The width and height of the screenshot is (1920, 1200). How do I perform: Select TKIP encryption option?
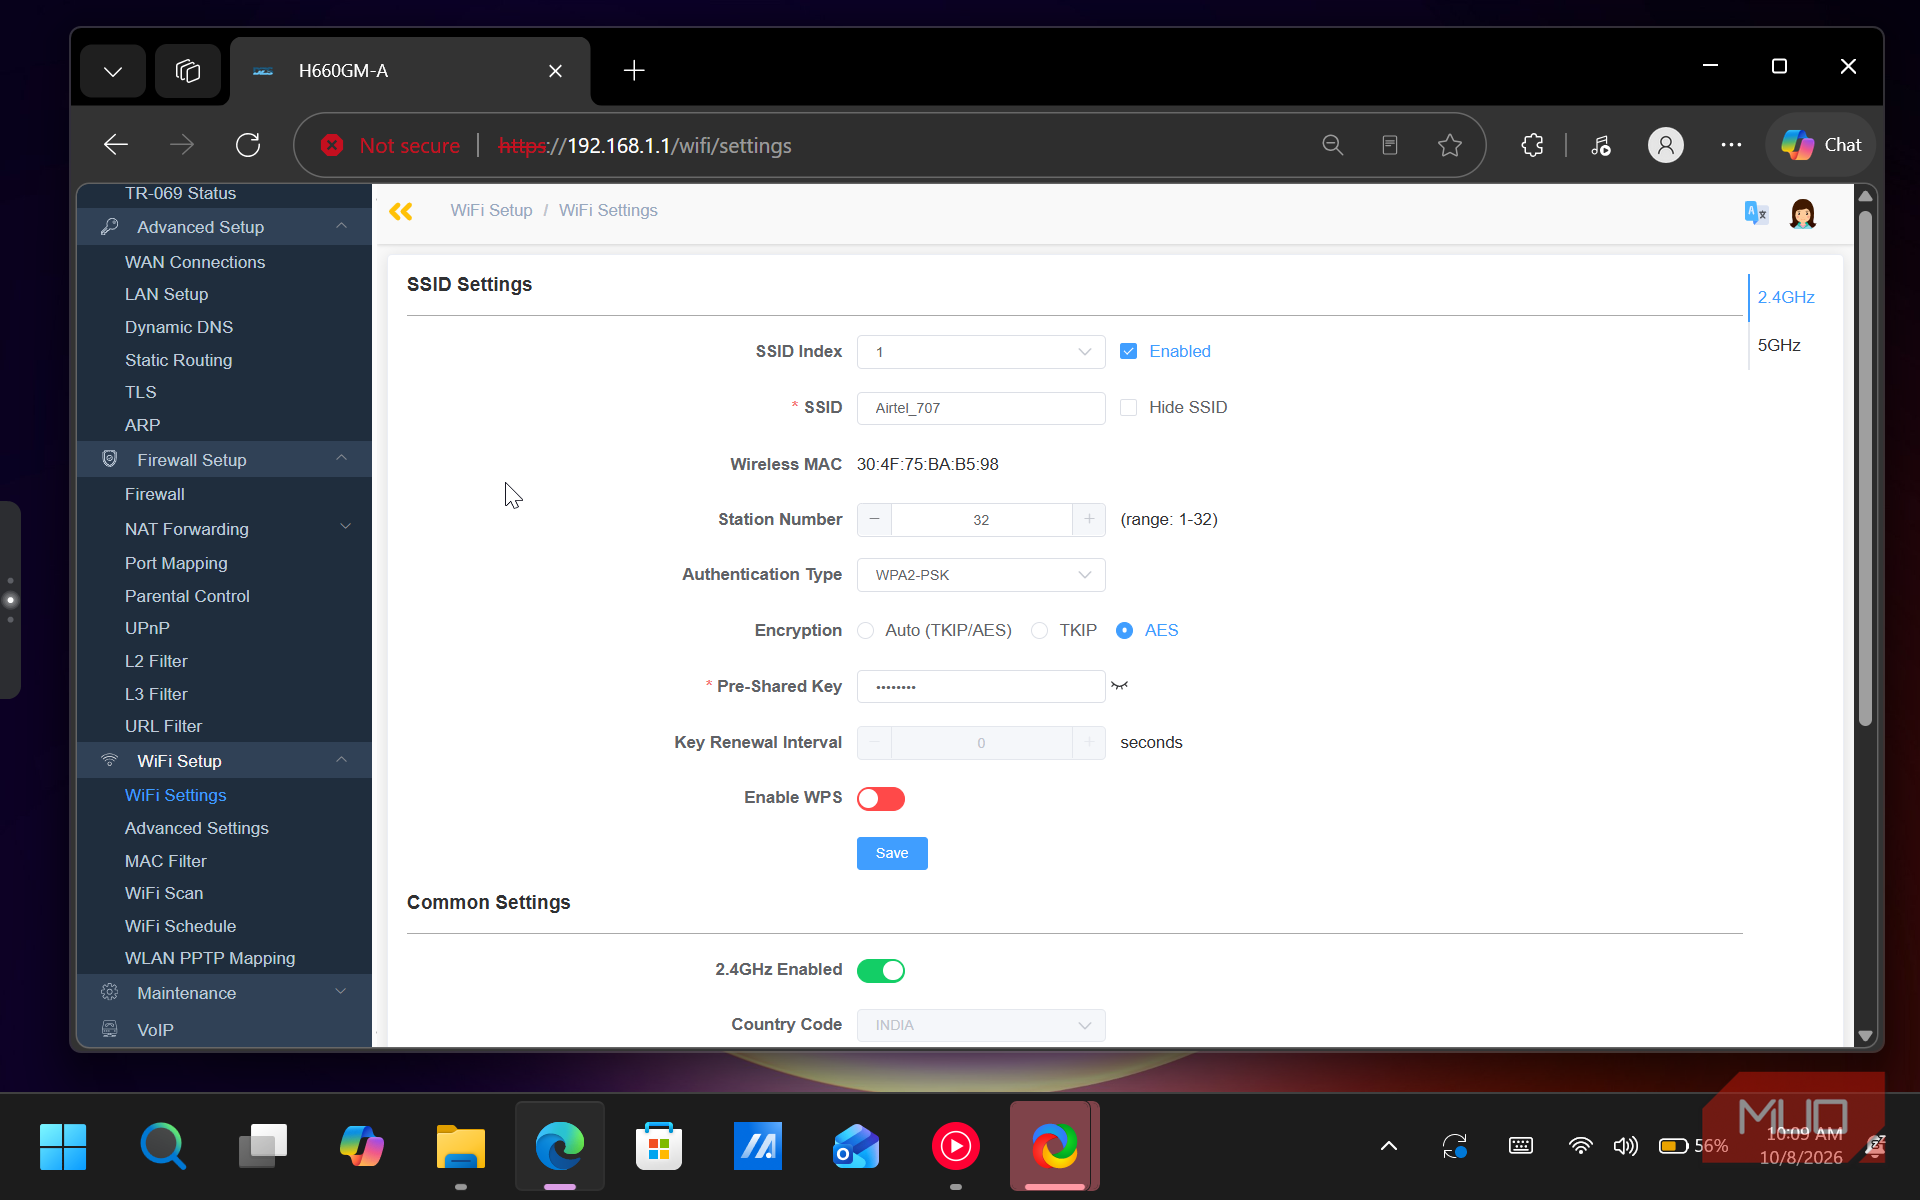tap(1040, 630)
